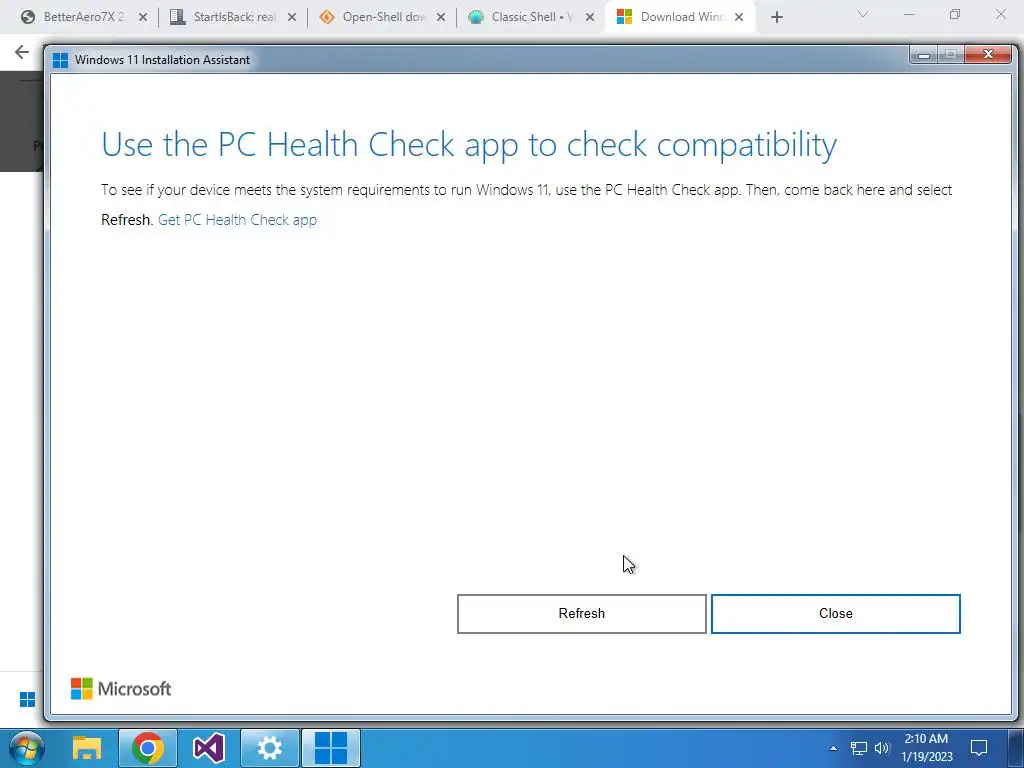Open Google Chrome from the taskbar
The height and width of the screenshot is (768, 1024).
click(x=148, y=748)
